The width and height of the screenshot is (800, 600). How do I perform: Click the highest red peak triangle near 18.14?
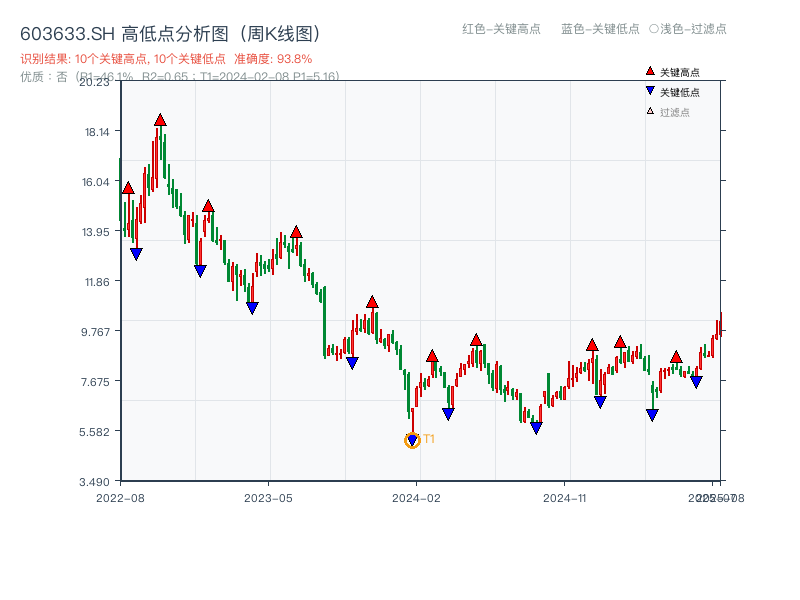point(160,120)
